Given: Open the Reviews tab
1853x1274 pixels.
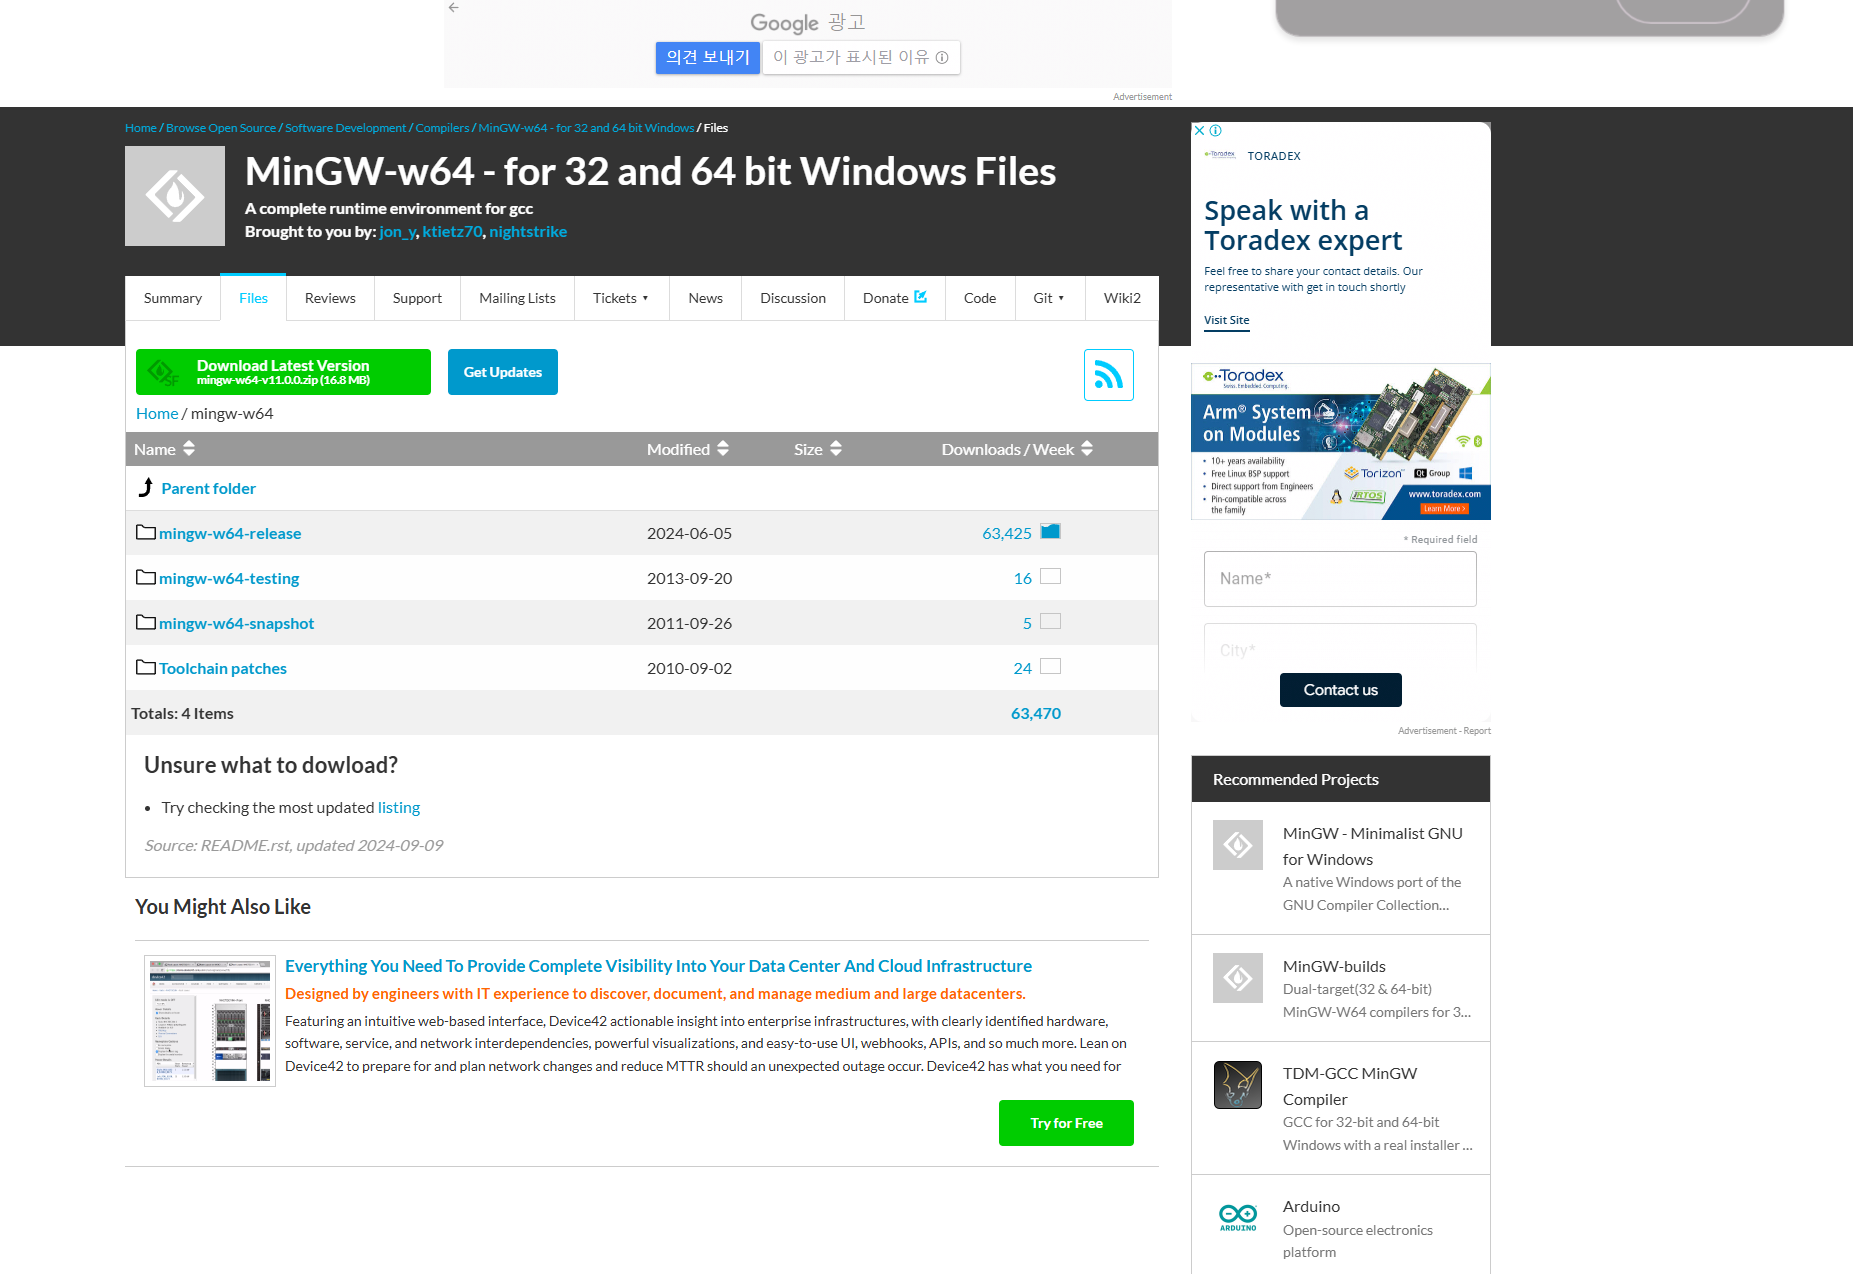Looking at the screenshot, I should tap(330, 298).
